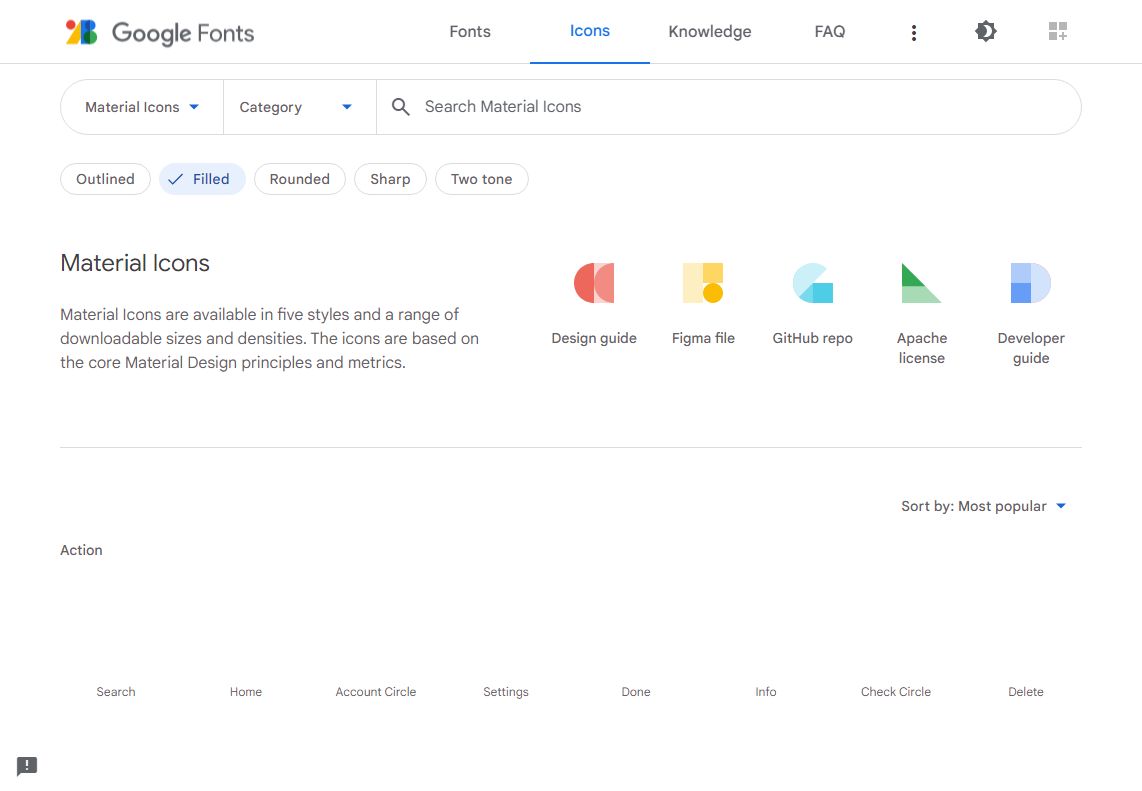The width and height of the screenshot is (1142, 791).
Task: Expand the Material Icons dropdown
Action: [142, 107]
